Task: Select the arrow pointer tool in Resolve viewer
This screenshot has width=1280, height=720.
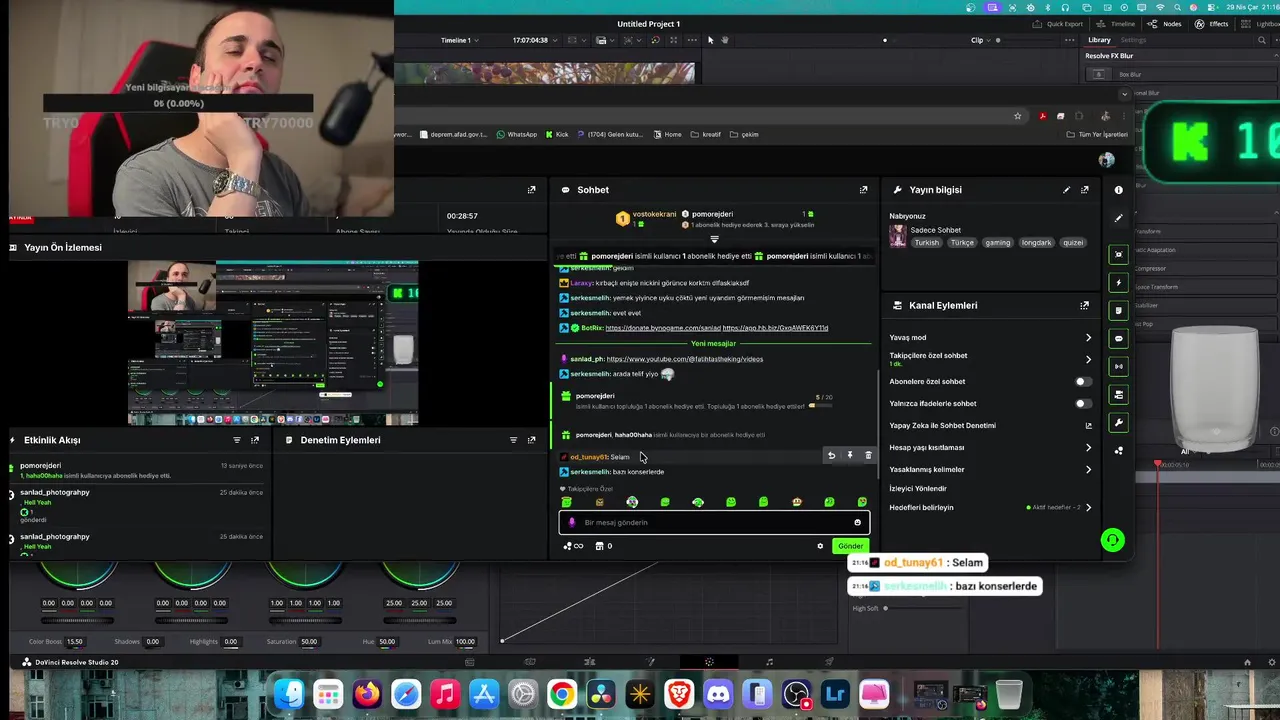Action: point(711,40)
